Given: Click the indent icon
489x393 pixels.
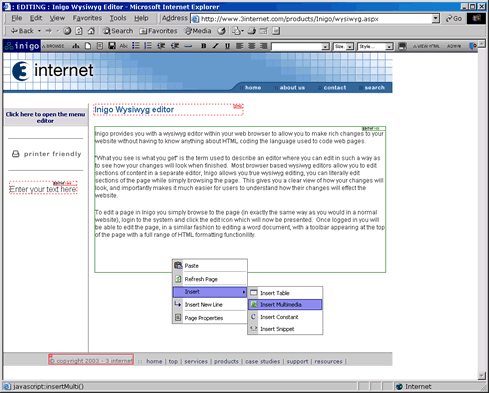Looking at the screenshot, I should [x=175, y=46].
